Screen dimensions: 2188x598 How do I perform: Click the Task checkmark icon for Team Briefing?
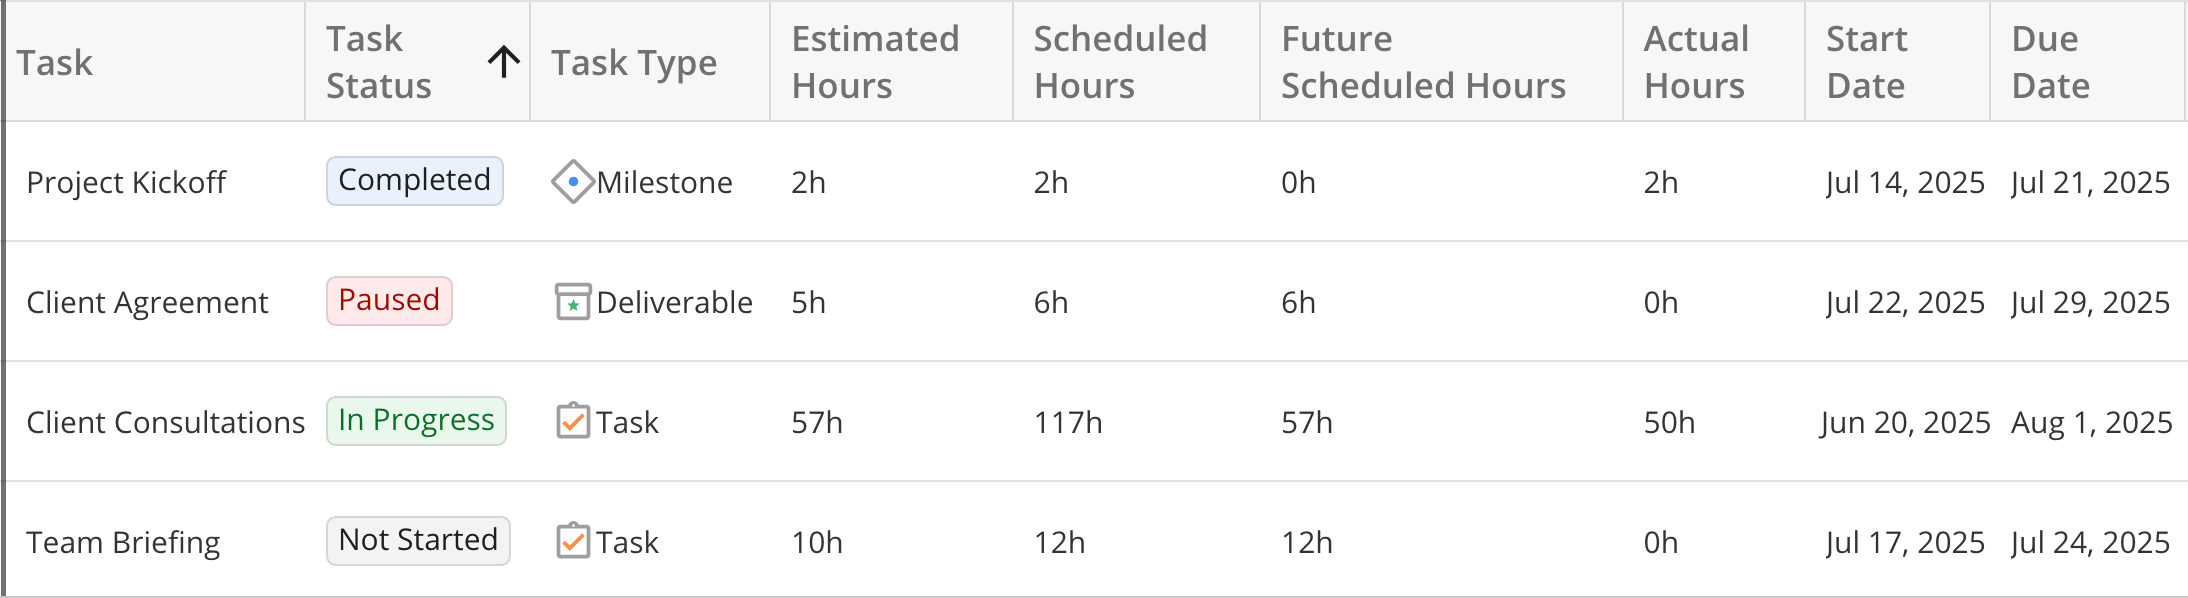point(572,542)
